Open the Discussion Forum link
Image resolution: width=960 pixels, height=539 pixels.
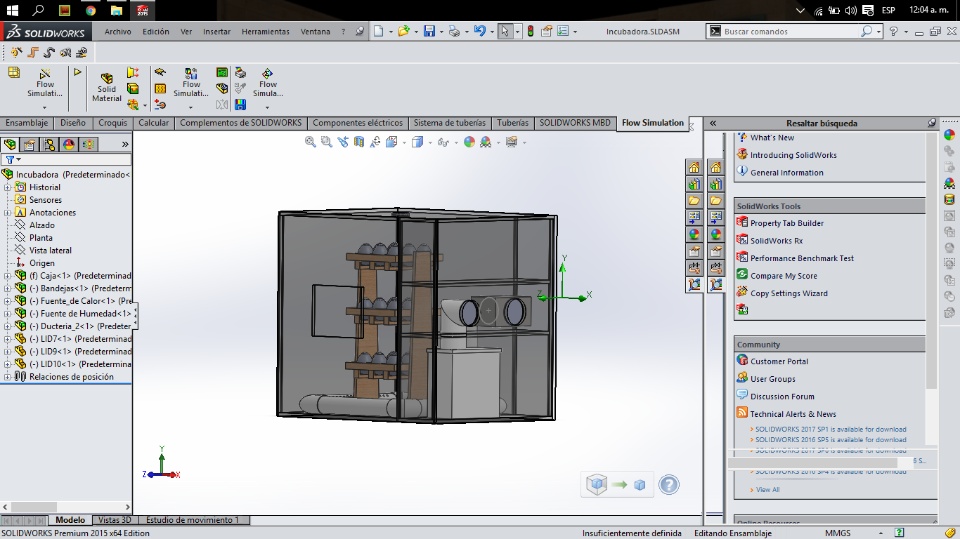pyautogui.click(x=782, y=396)
